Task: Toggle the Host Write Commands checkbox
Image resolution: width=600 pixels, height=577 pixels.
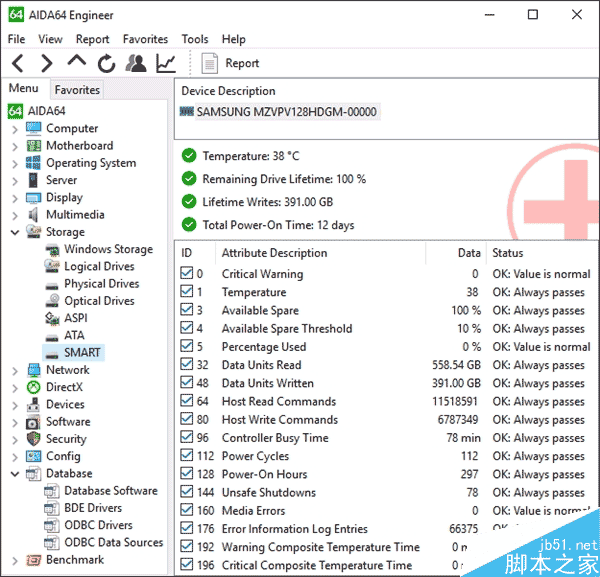Action: coord(187,419)
